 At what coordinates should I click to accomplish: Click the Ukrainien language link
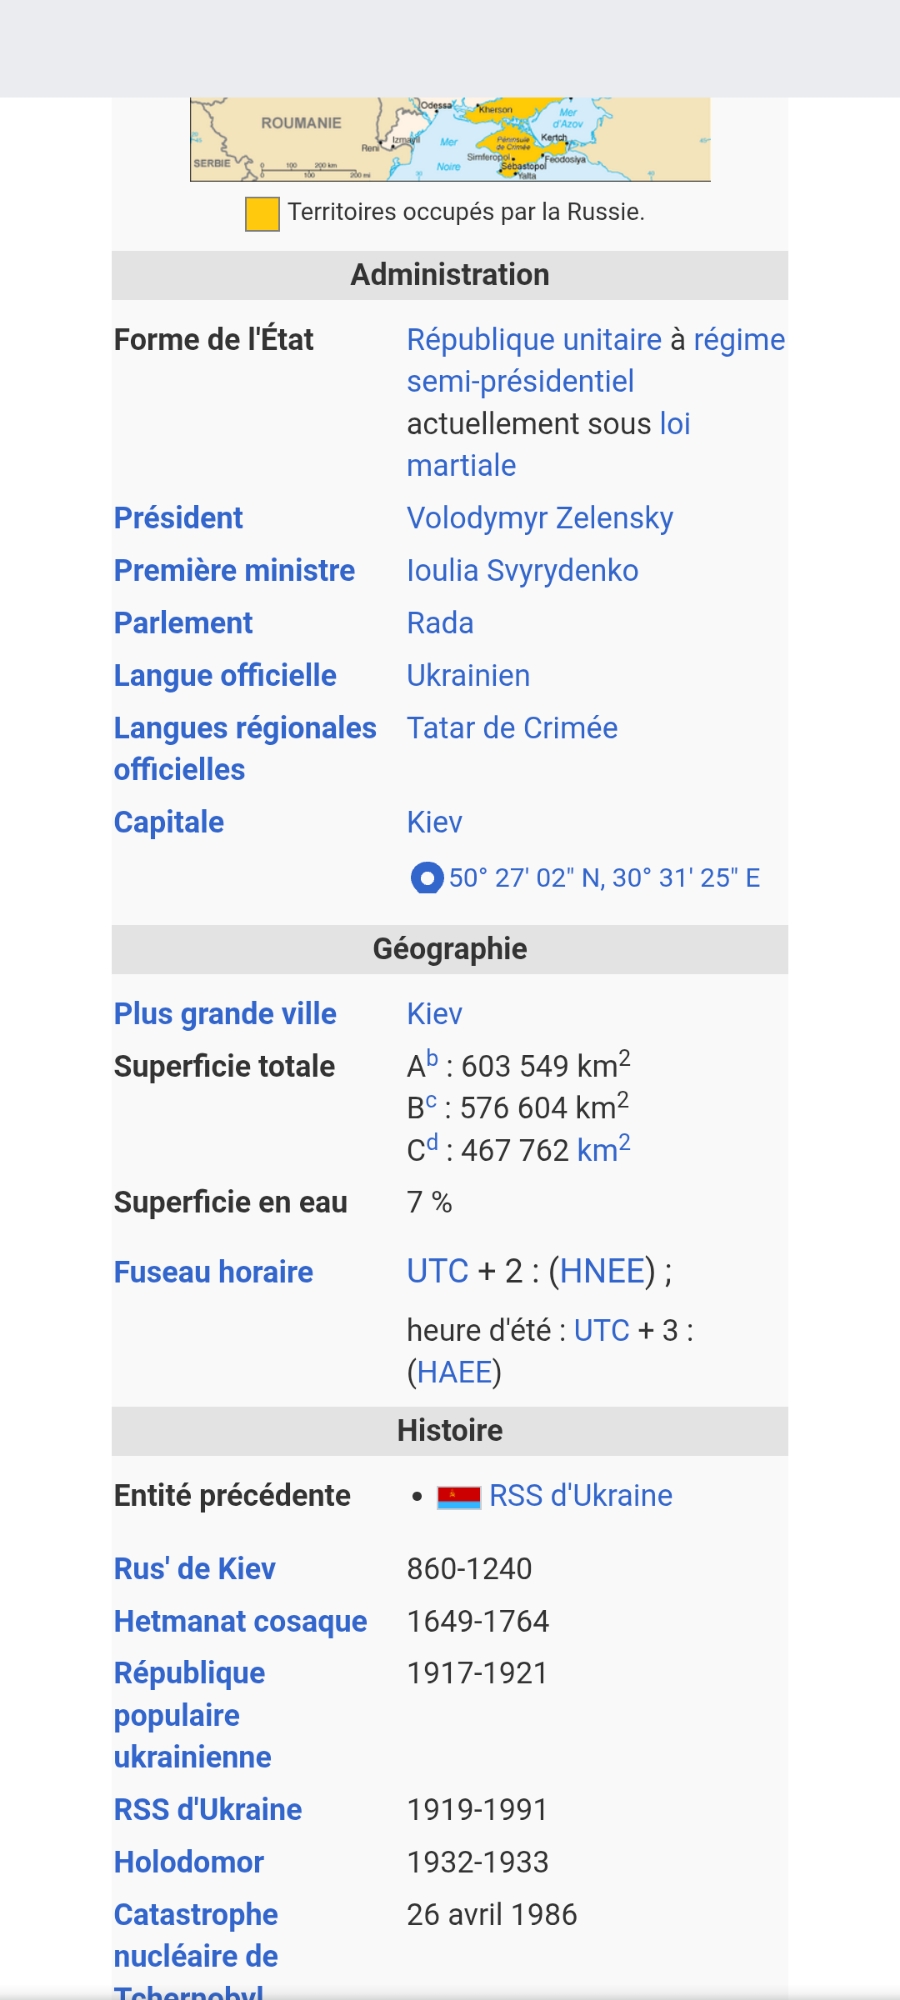pyautogui.click(x=468, y=676)
